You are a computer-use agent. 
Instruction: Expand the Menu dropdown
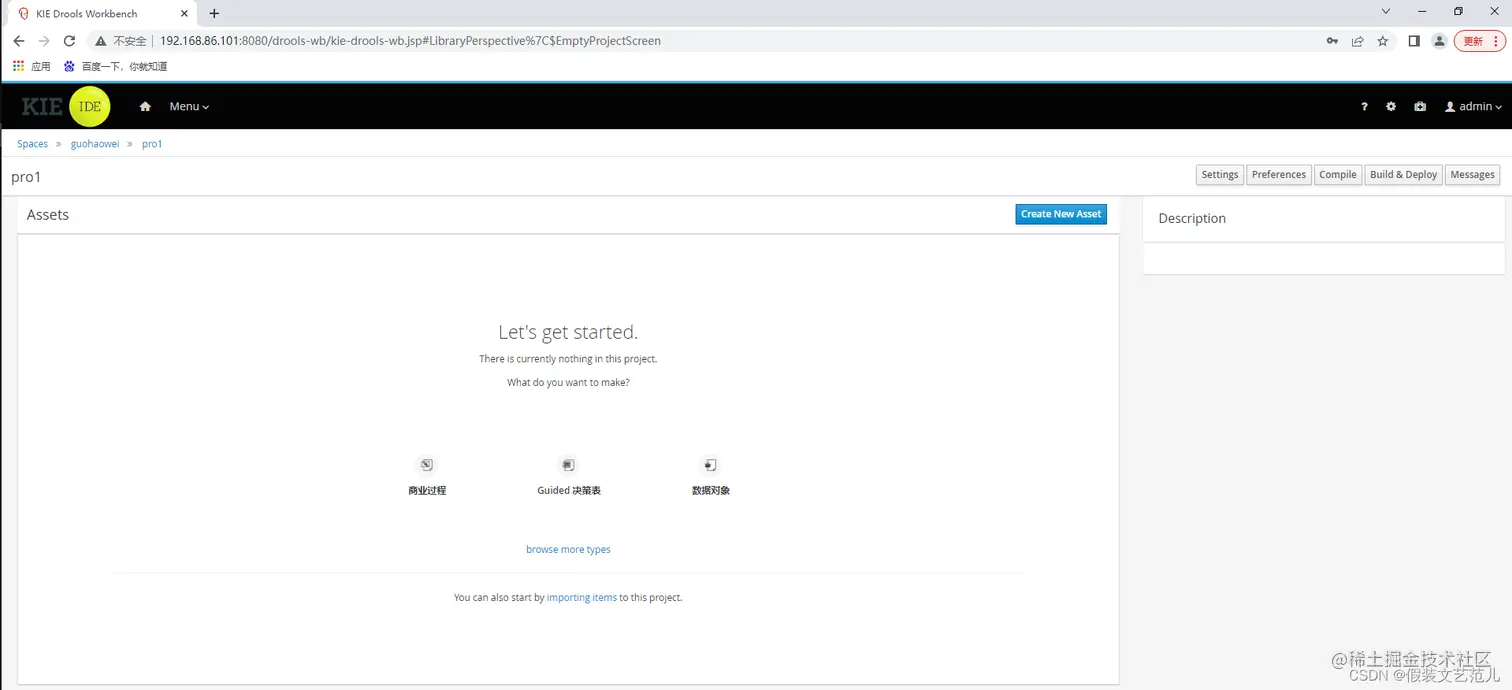click(189, 107)
